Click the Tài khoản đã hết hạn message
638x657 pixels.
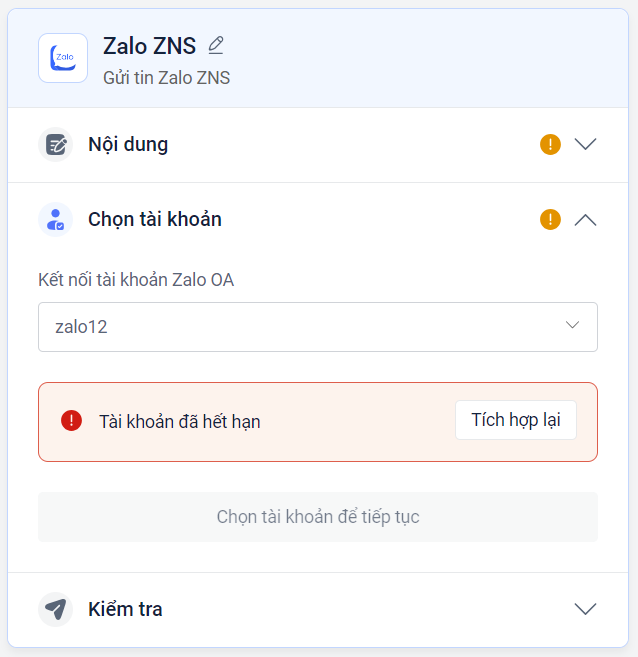coord(180,422)
